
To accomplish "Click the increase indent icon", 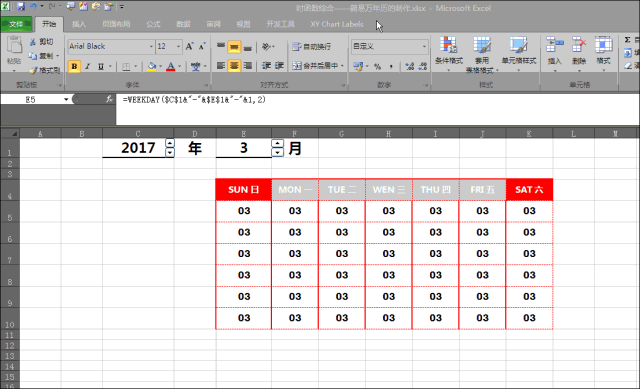I will [280, 65].
